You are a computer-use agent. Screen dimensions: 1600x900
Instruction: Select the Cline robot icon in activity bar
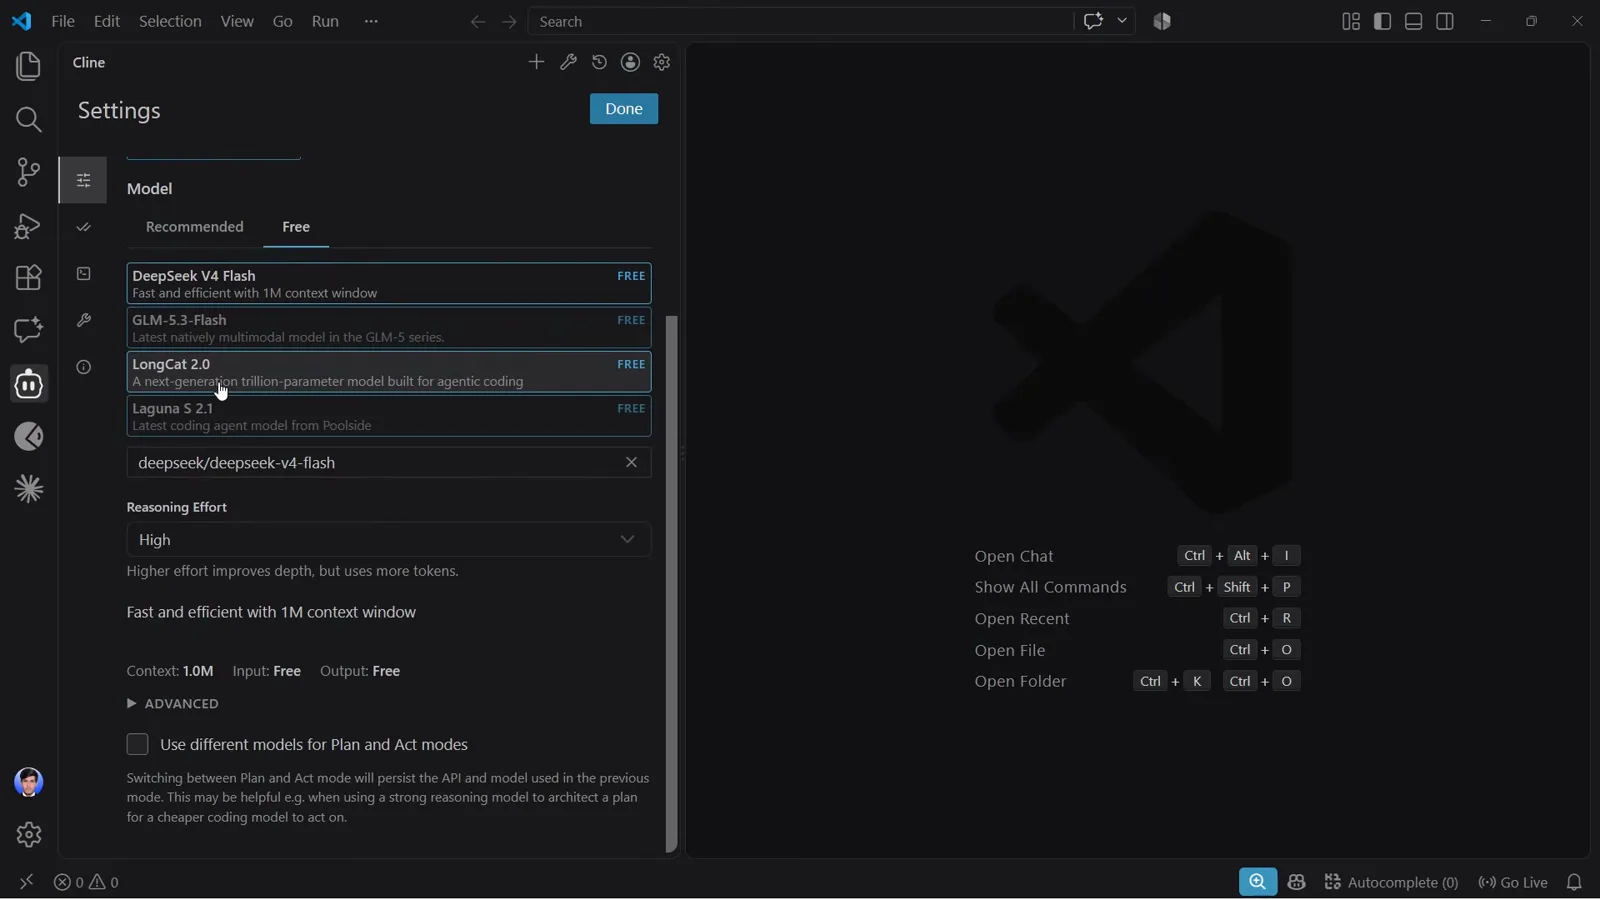tap(28, 385)
